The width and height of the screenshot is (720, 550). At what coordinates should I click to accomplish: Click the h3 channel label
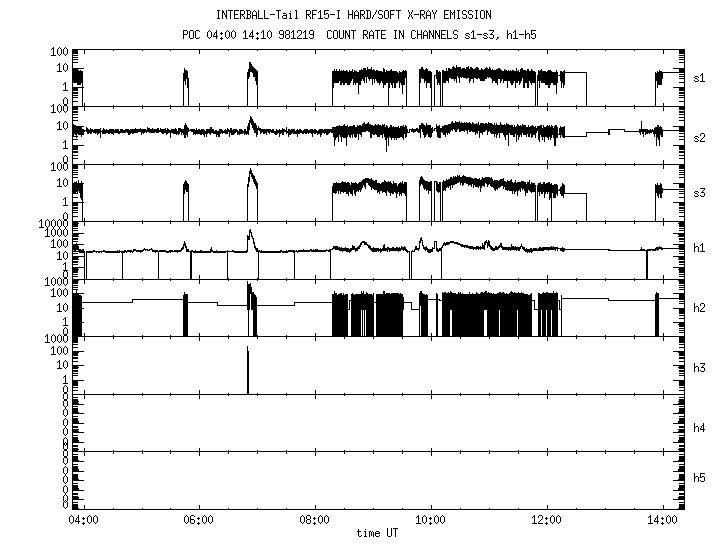point(700,367)
